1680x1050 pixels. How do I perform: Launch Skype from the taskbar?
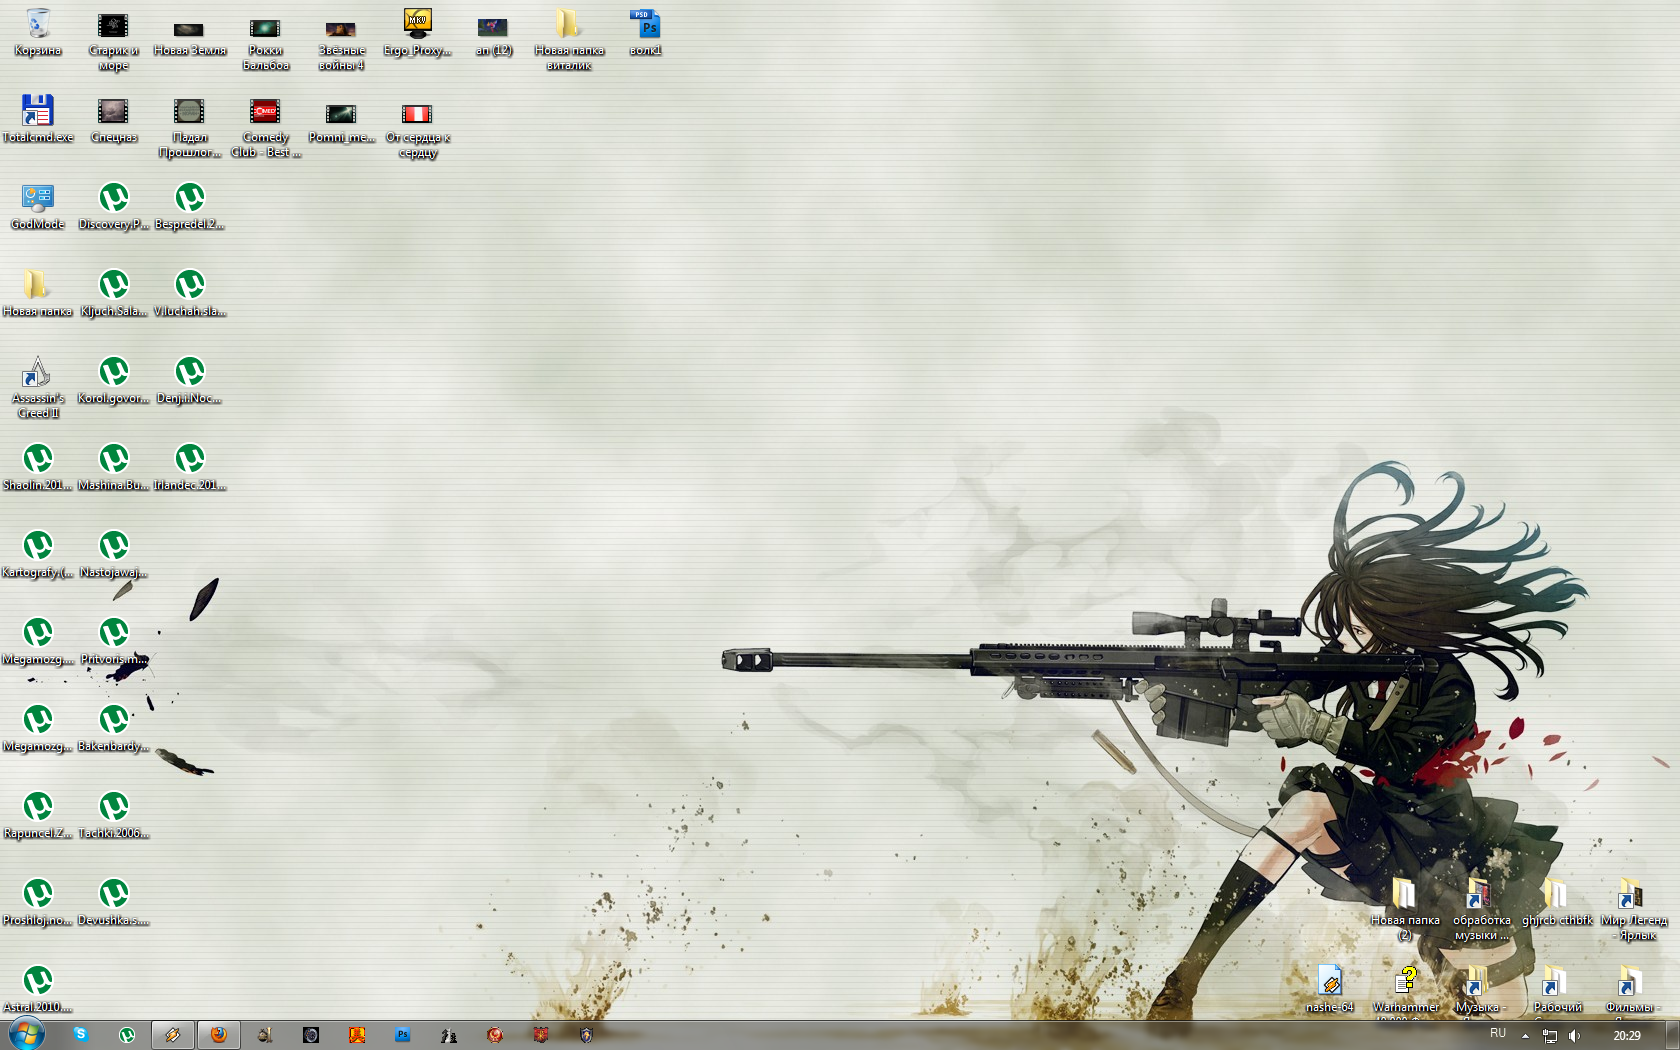tap(80, 1035)
